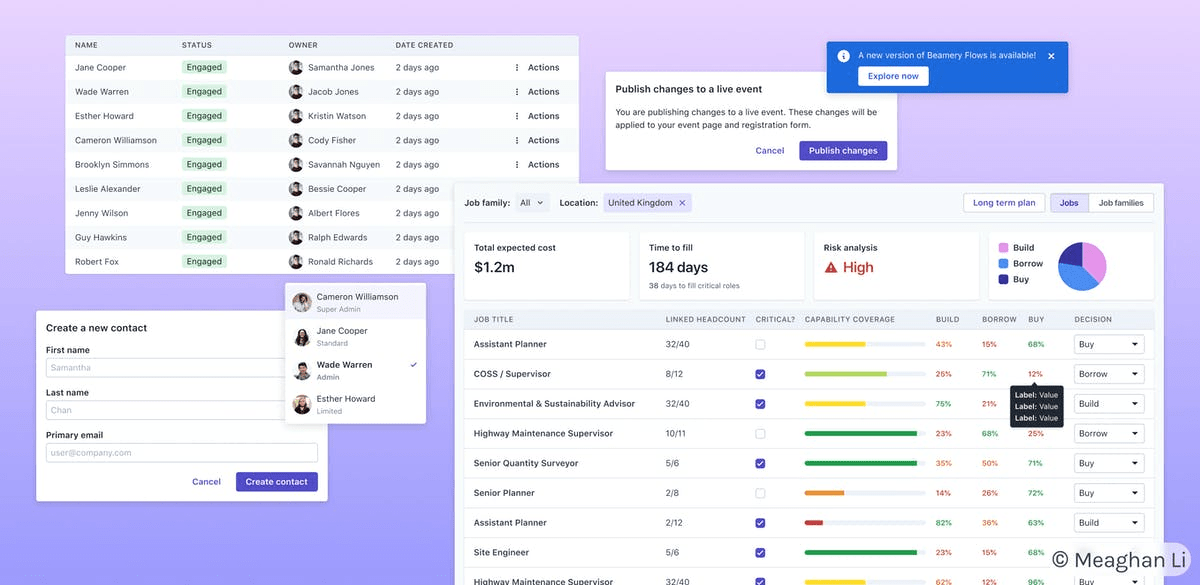Screen dimensions: 1200x585
Task: Click the info icon in the blue notification banner
Action: coord(843,56)
